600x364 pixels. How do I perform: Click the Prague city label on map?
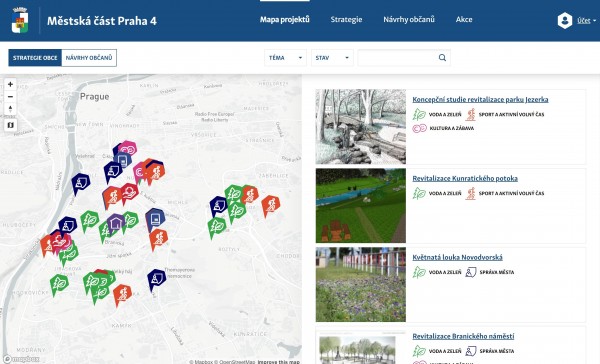pyautogui.click(x=95, y=96)
